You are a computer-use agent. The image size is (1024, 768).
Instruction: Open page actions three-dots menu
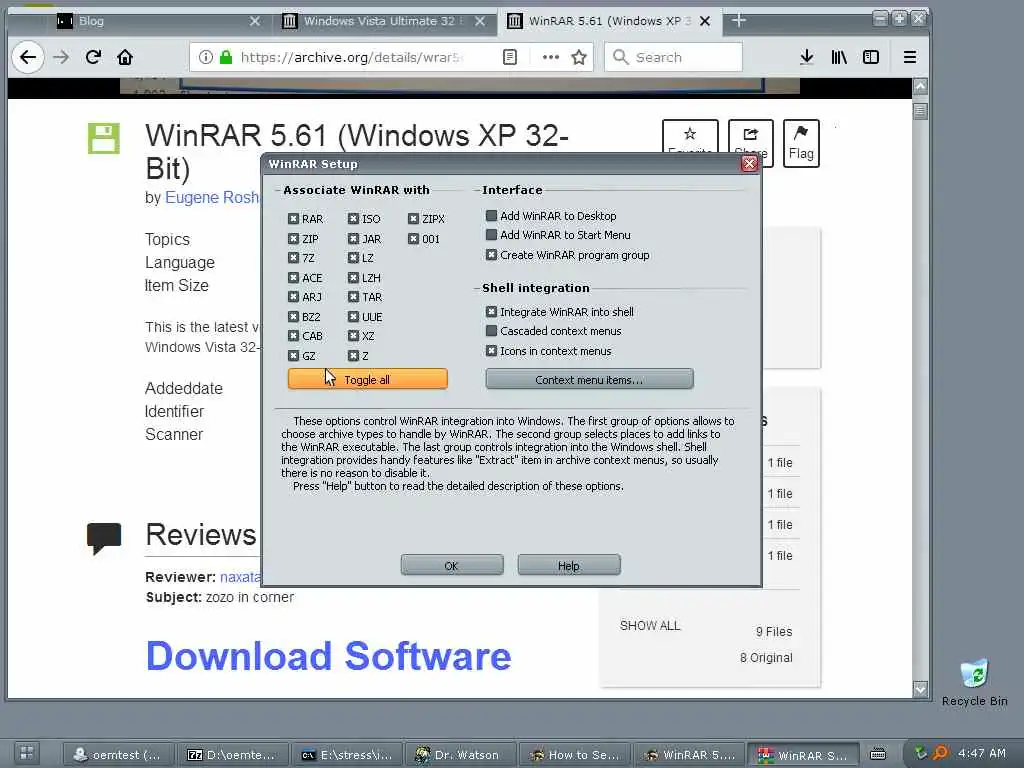[x=551, y=57]
